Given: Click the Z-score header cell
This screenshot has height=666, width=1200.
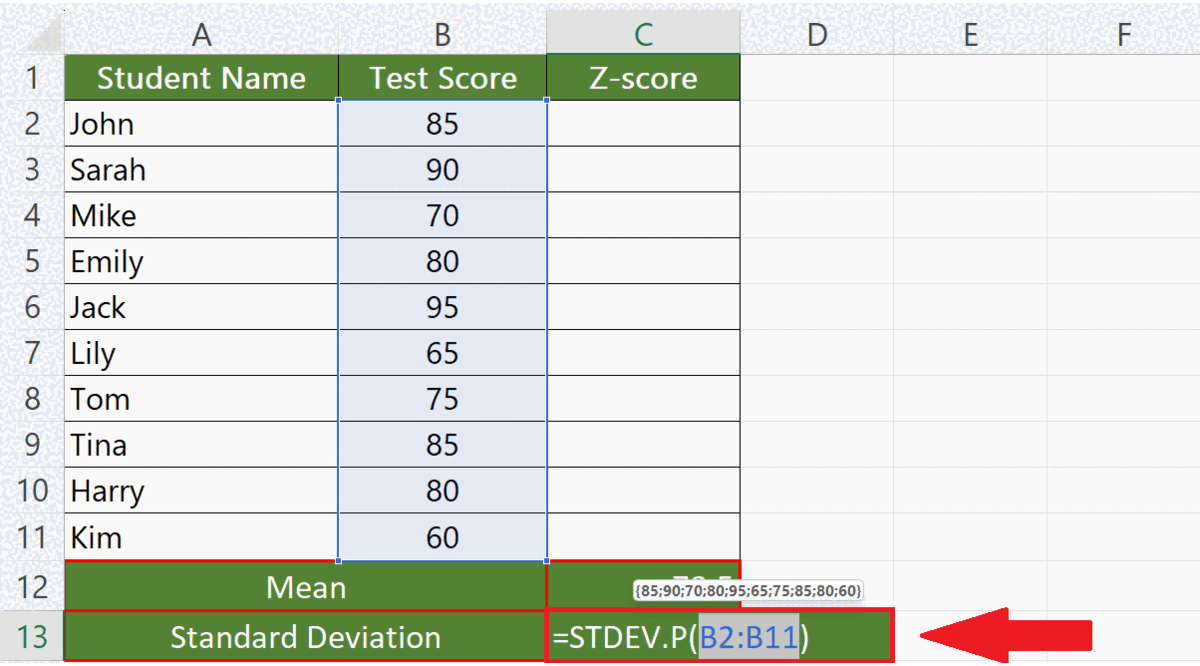Looking at the screenshot, I should 643,77.
